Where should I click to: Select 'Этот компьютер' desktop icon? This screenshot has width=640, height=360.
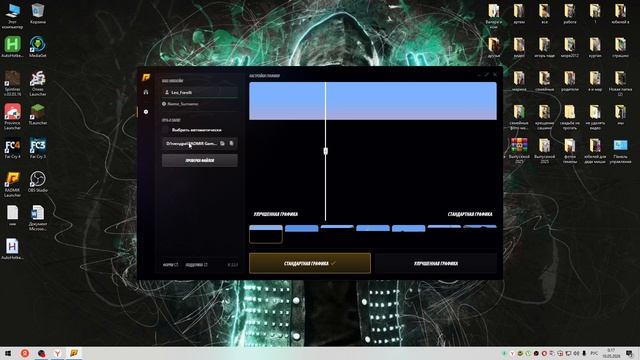coord(12,17)
